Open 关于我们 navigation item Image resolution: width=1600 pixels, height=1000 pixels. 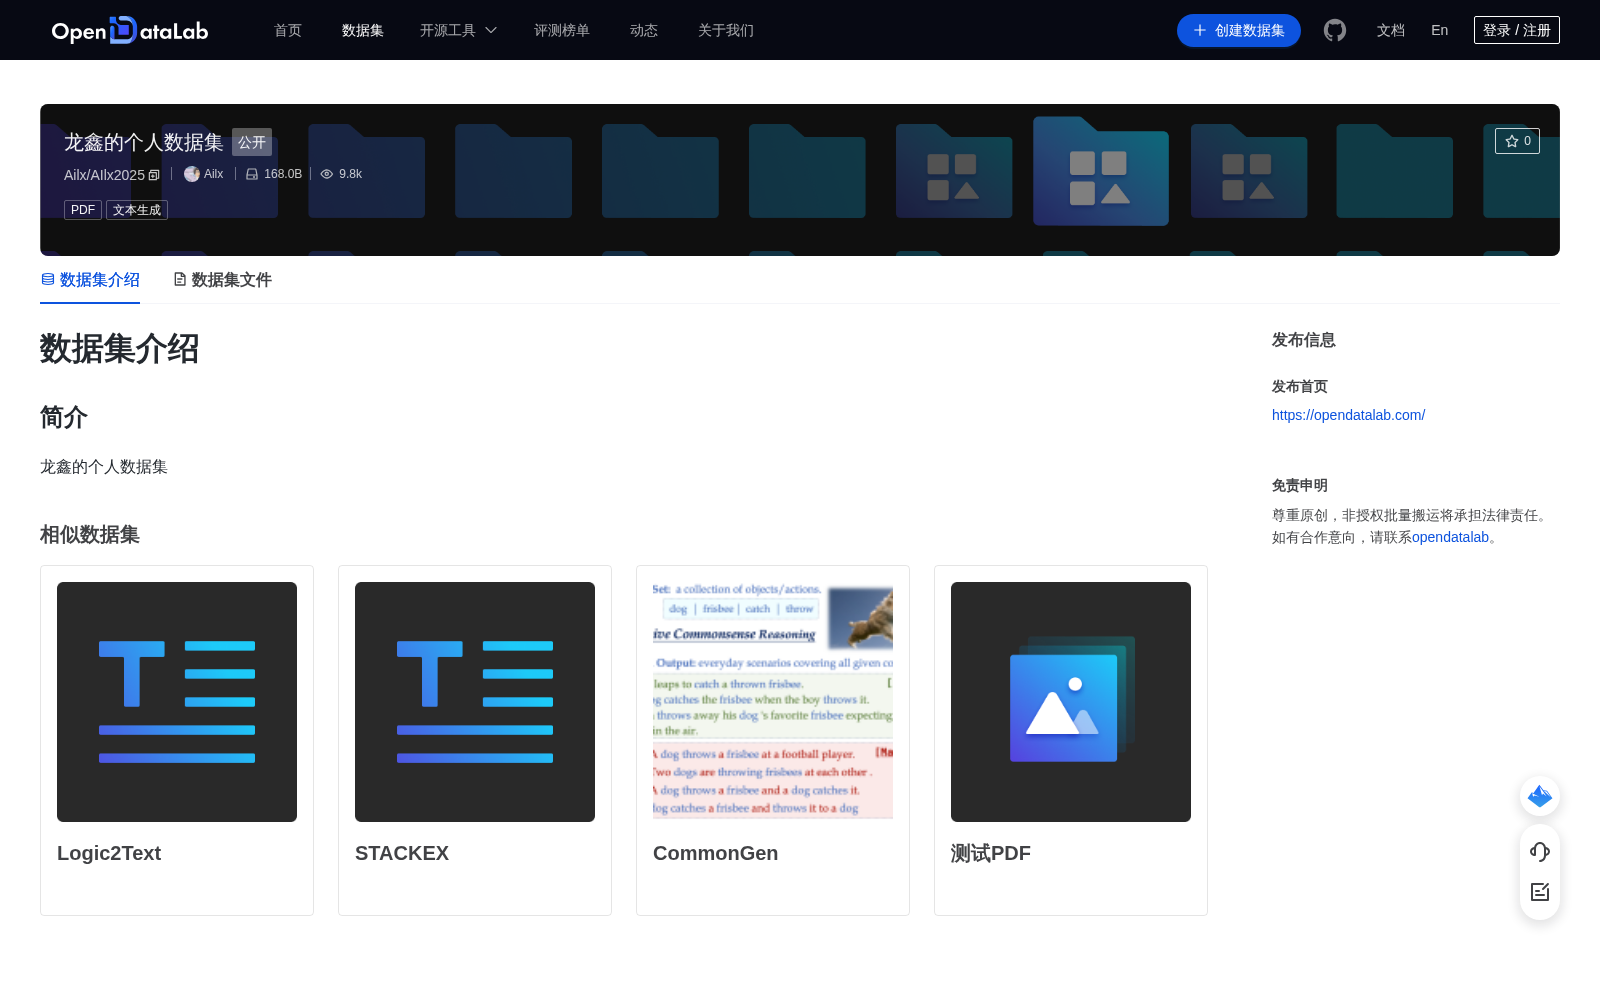726,30
